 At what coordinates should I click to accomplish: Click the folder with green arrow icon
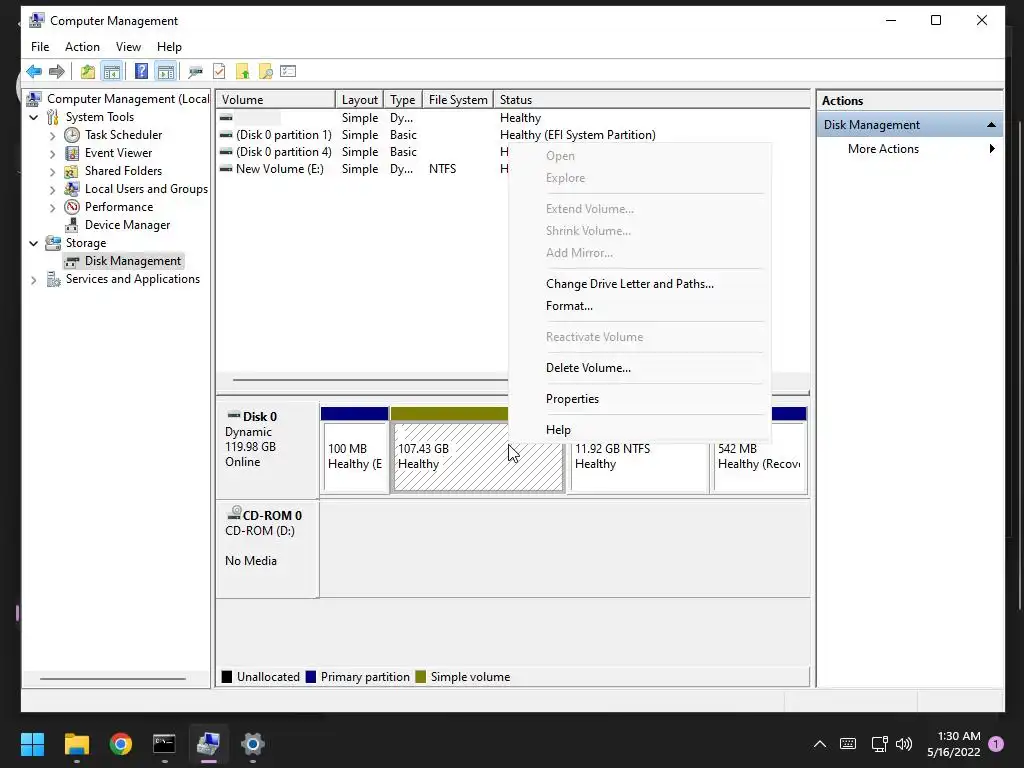tap(242, 71)
